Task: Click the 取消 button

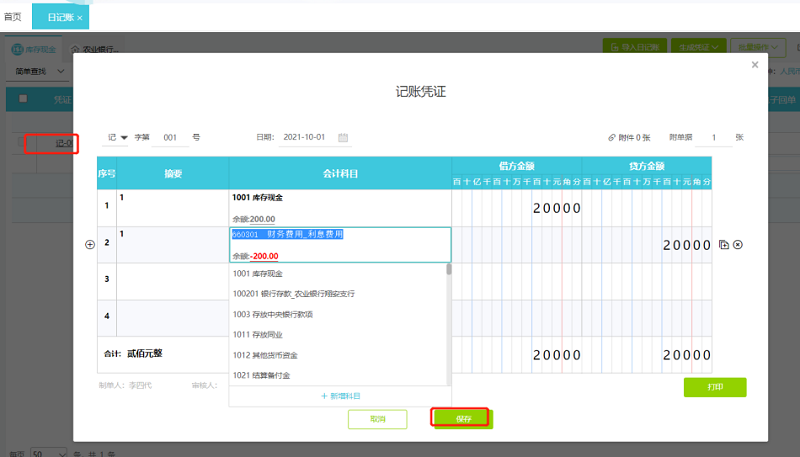Action: [x=377, y=418]
